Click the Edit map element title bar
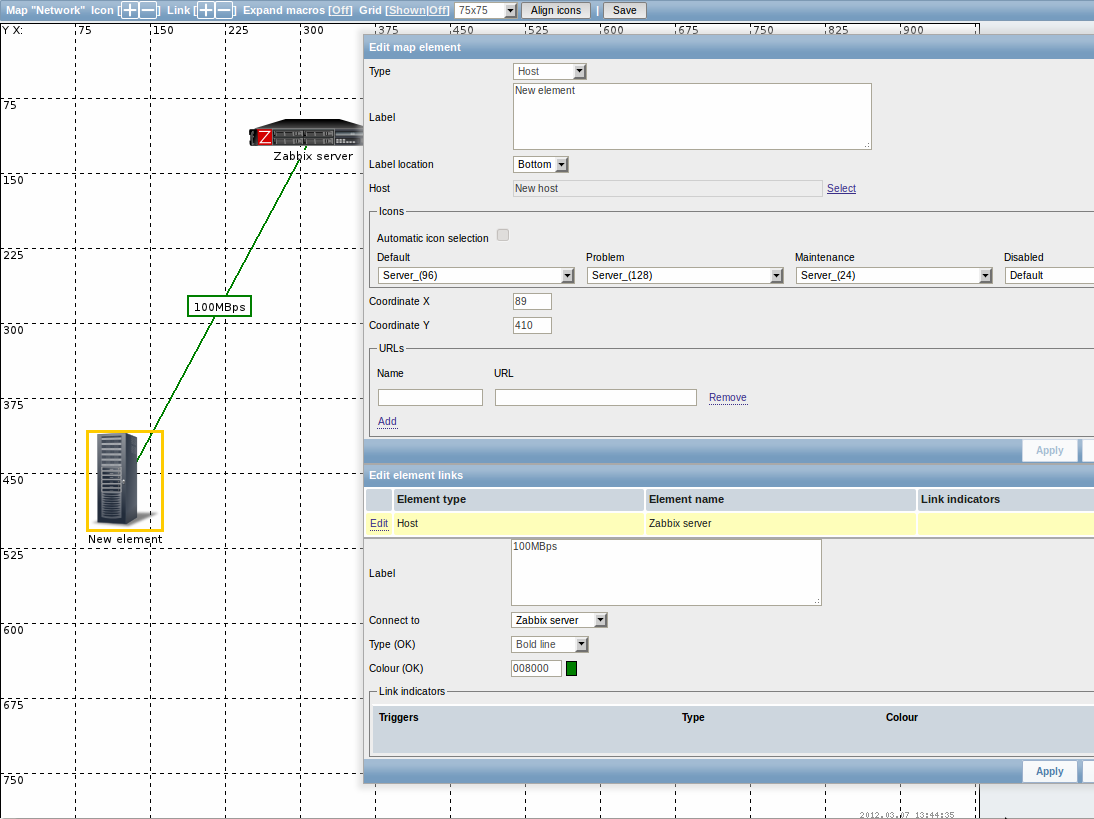1094x819 pixels. point(728,47)
